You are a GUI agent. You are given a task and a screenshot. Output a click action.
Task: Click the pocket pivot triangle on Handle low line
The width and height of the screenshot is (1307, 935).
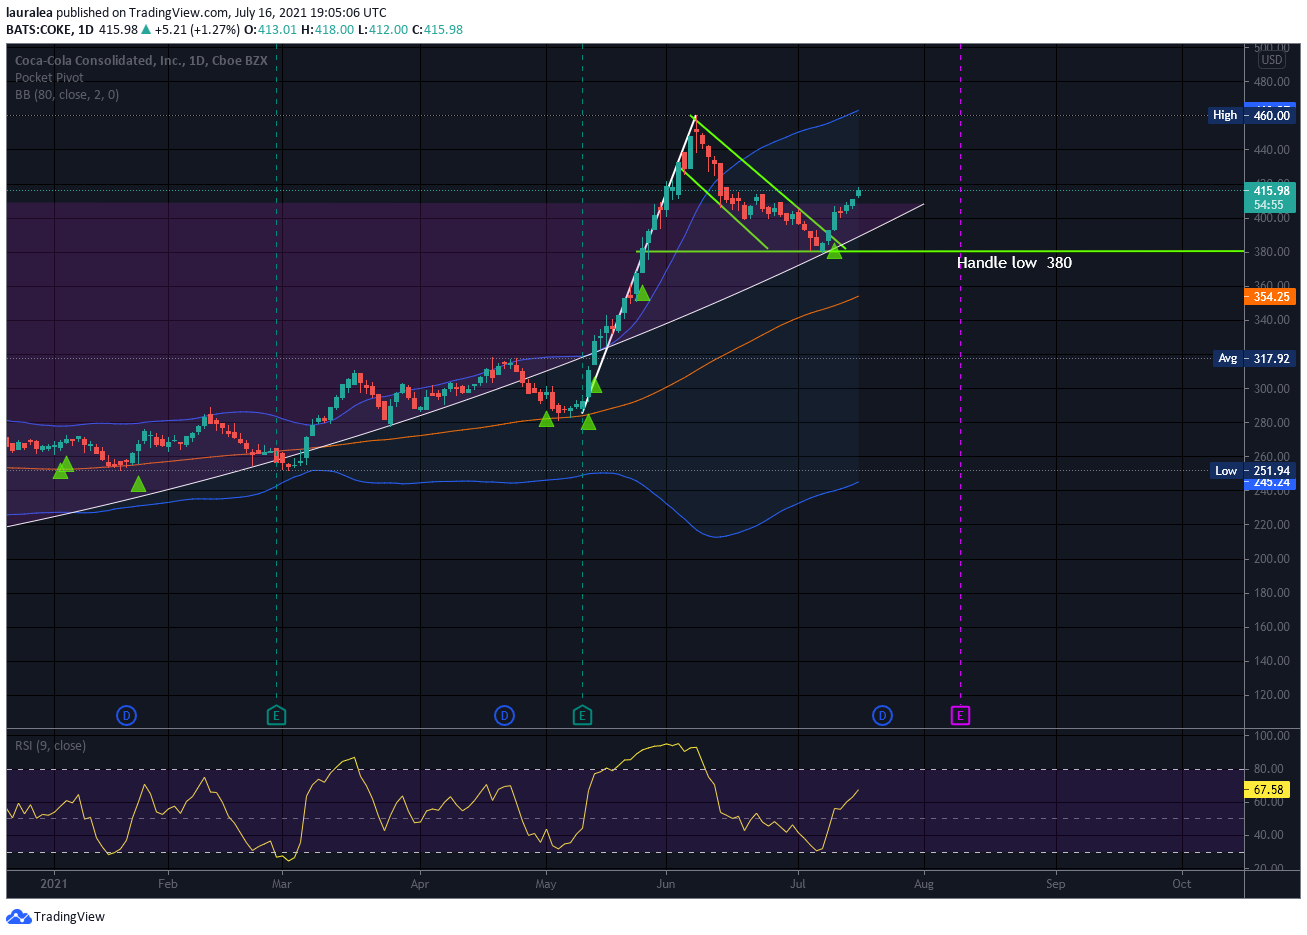(x=834, y=251)
